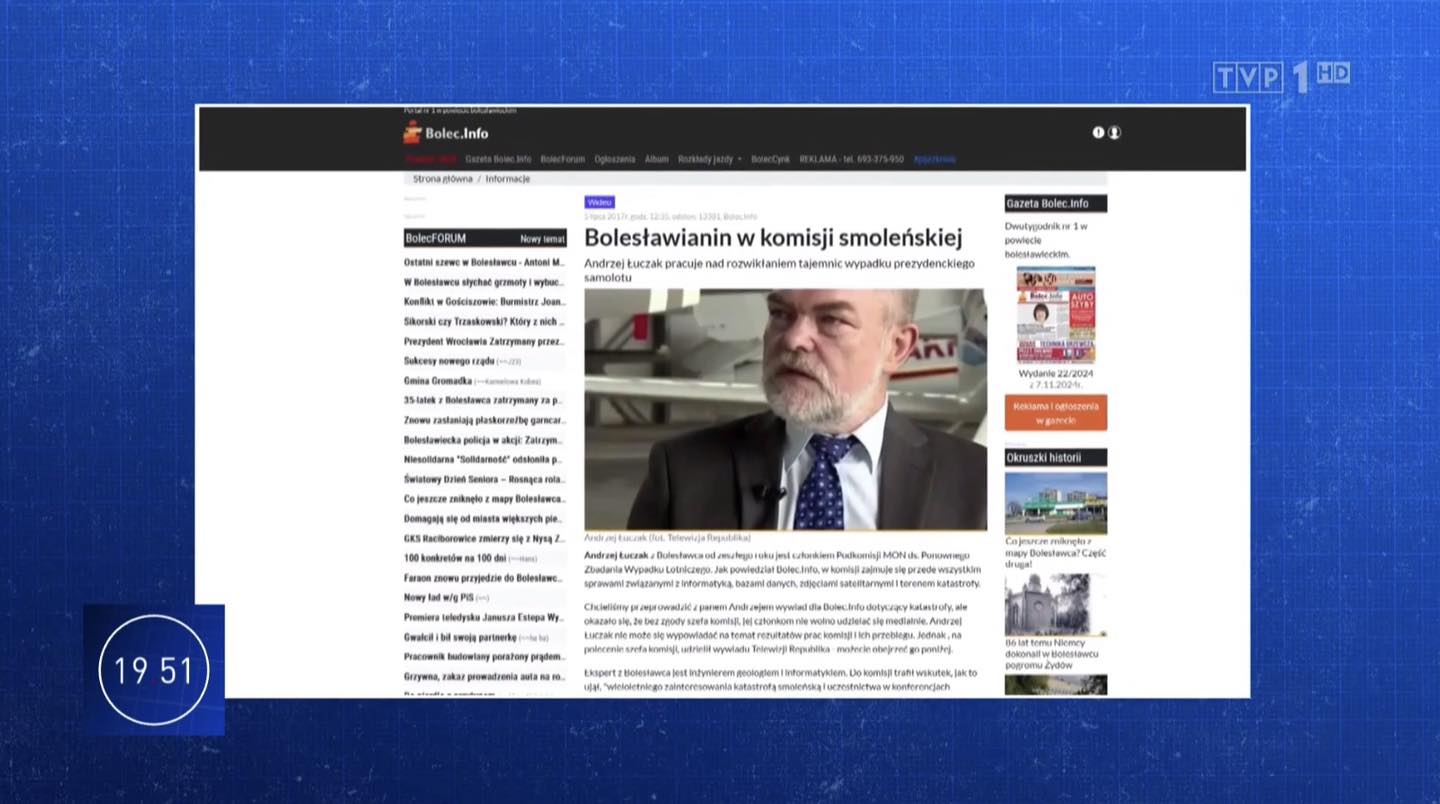Open BolecCynk in the navigation bar
This screenshot has height=804, width=1440.
click(771, 159)
